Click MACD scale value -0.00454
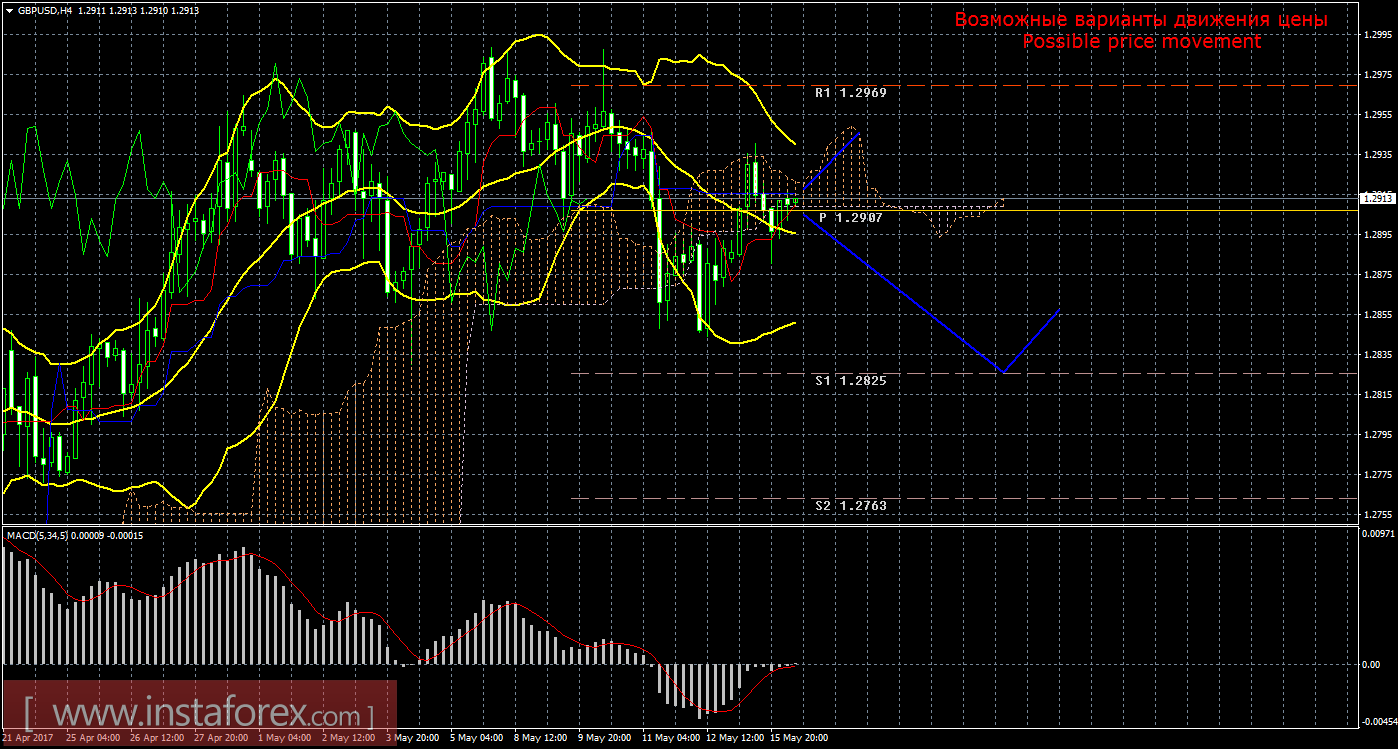This screenshot has height=749, width=1398. (1377, 721)
